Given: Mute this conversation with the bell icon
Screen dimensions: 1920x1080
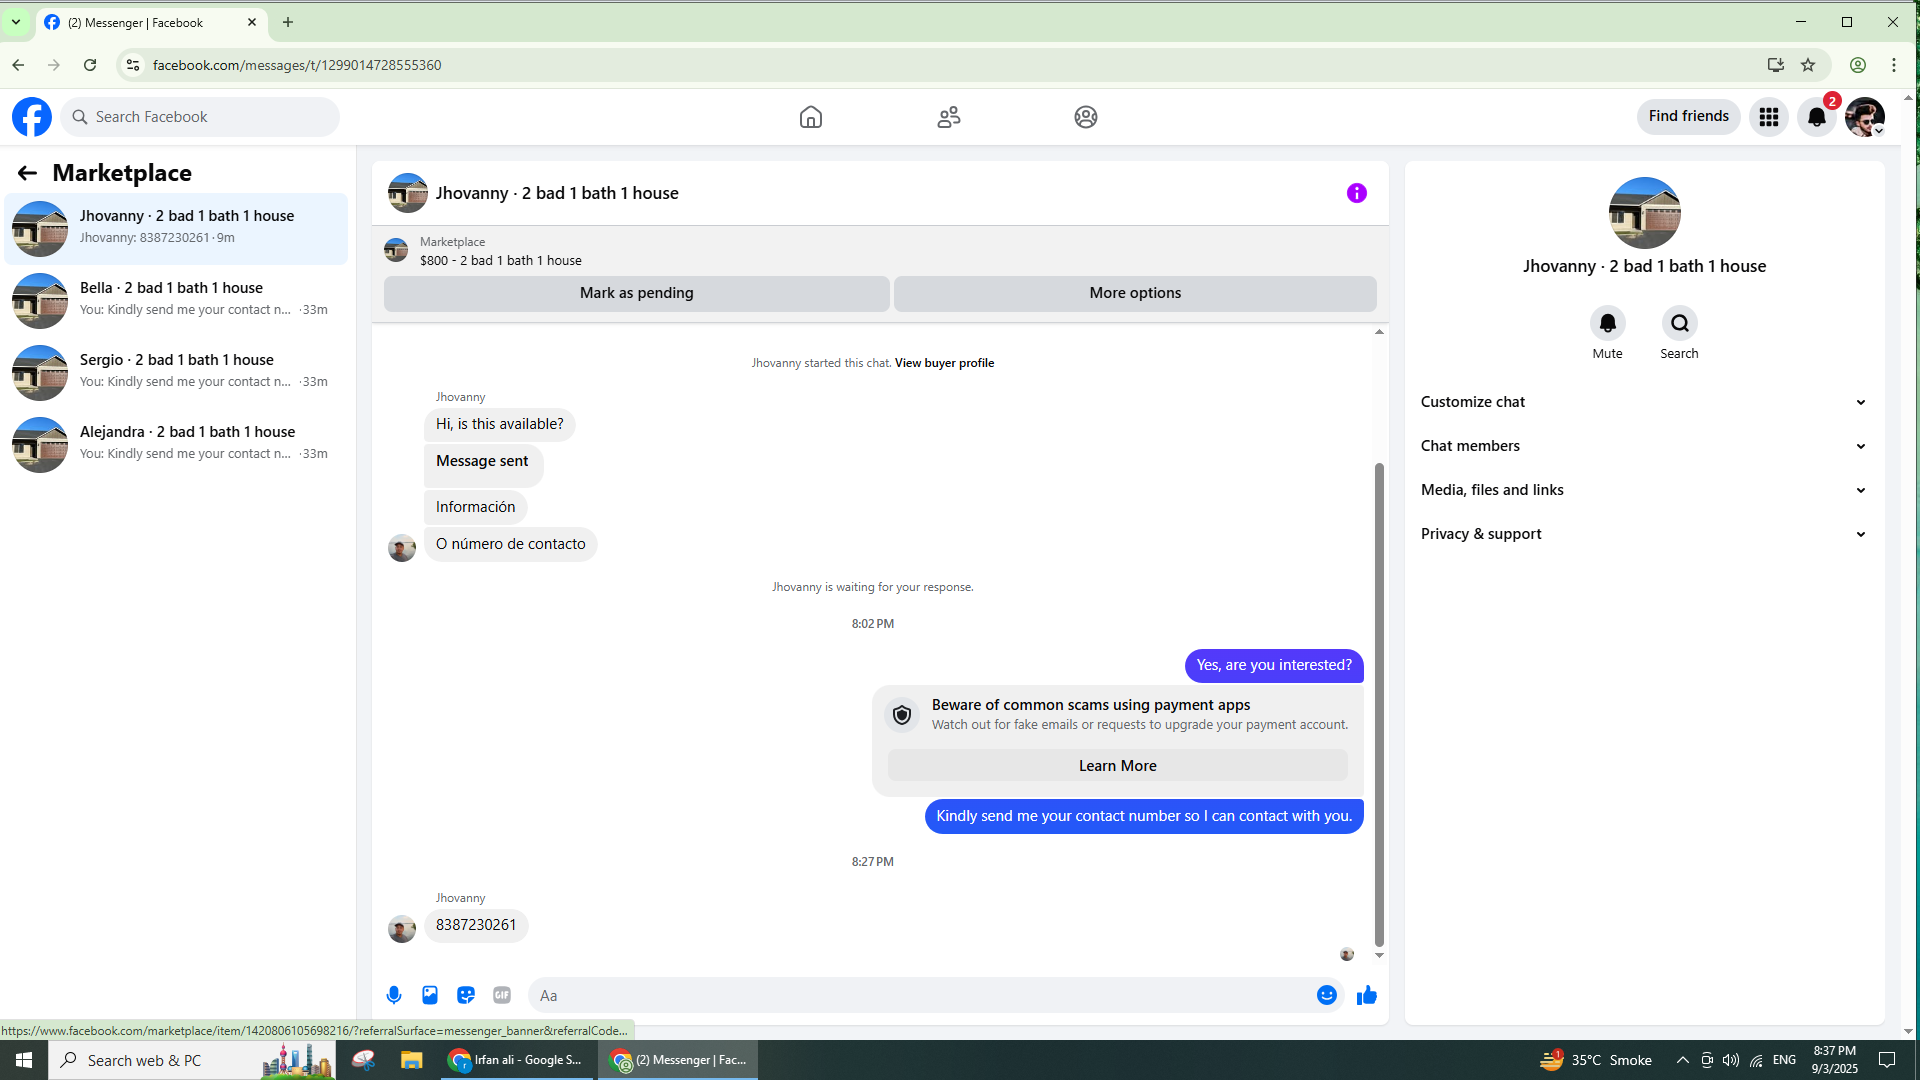Looking at the screenshot, I should point(1608,323).
